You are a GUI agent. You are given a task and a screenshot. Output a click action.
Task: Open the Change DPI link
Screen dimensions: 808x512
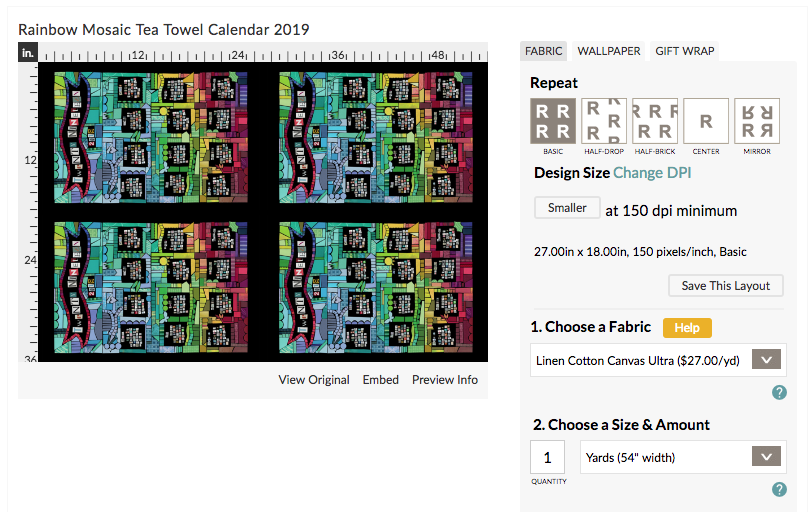click(652, 173)
